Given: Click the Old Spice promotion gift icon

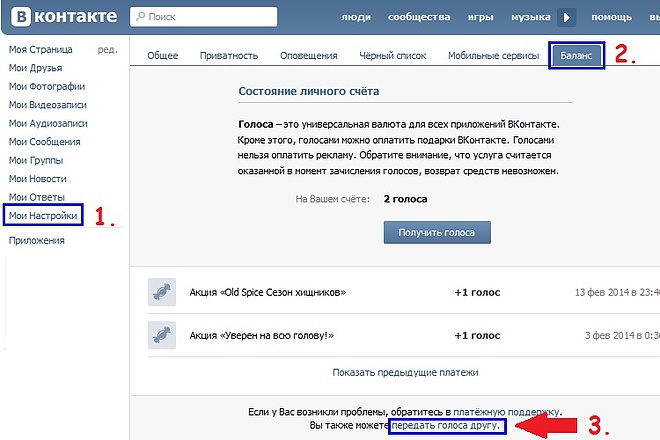Looking at the screenshot, I should [162, 292].
